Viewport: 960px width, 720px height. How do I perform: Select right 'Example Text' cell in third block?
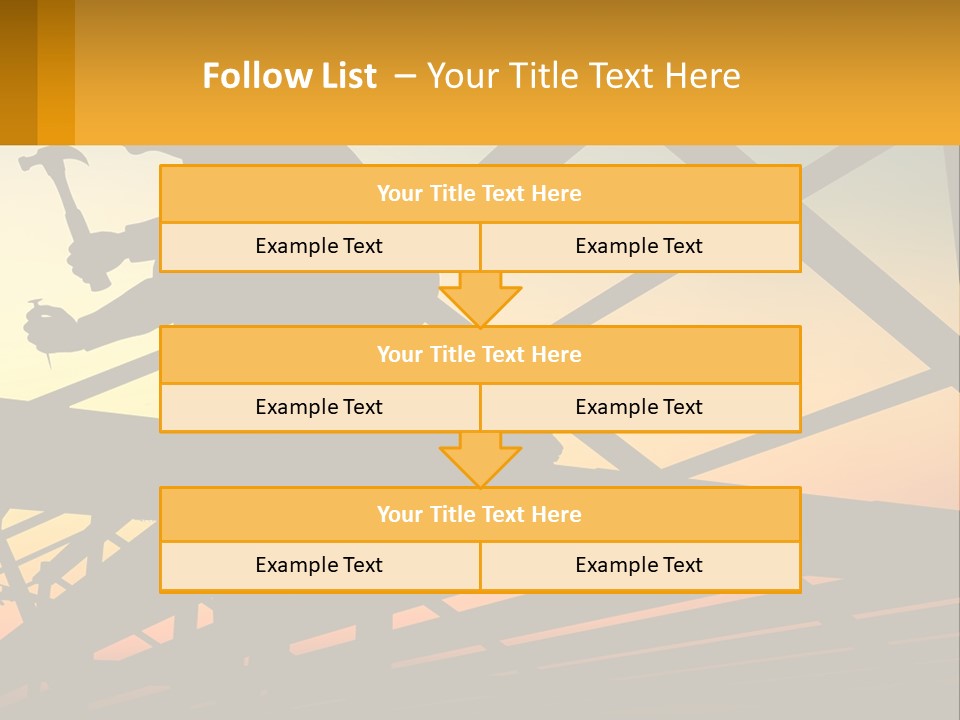point(640,566)
